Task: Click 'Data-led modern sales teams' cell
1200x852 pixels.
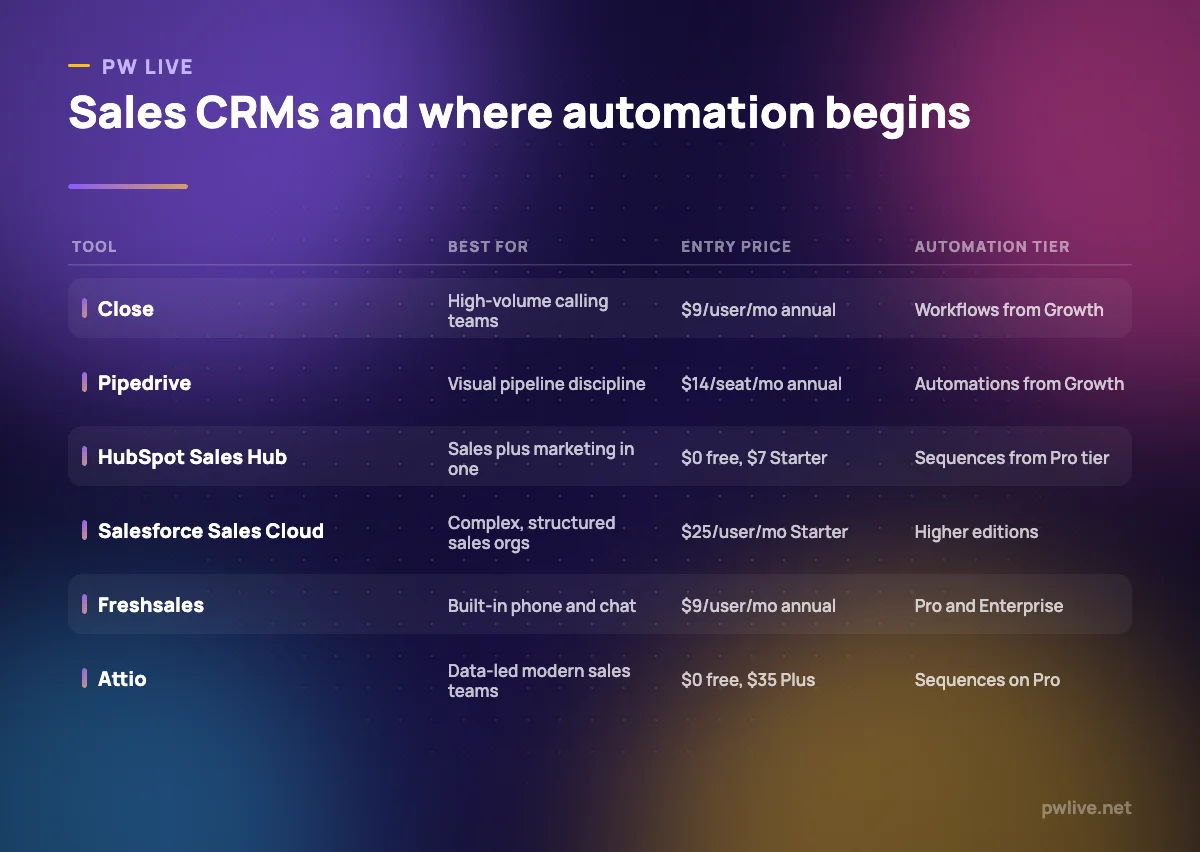Action: pyautogui.click(x=539, y=681)
